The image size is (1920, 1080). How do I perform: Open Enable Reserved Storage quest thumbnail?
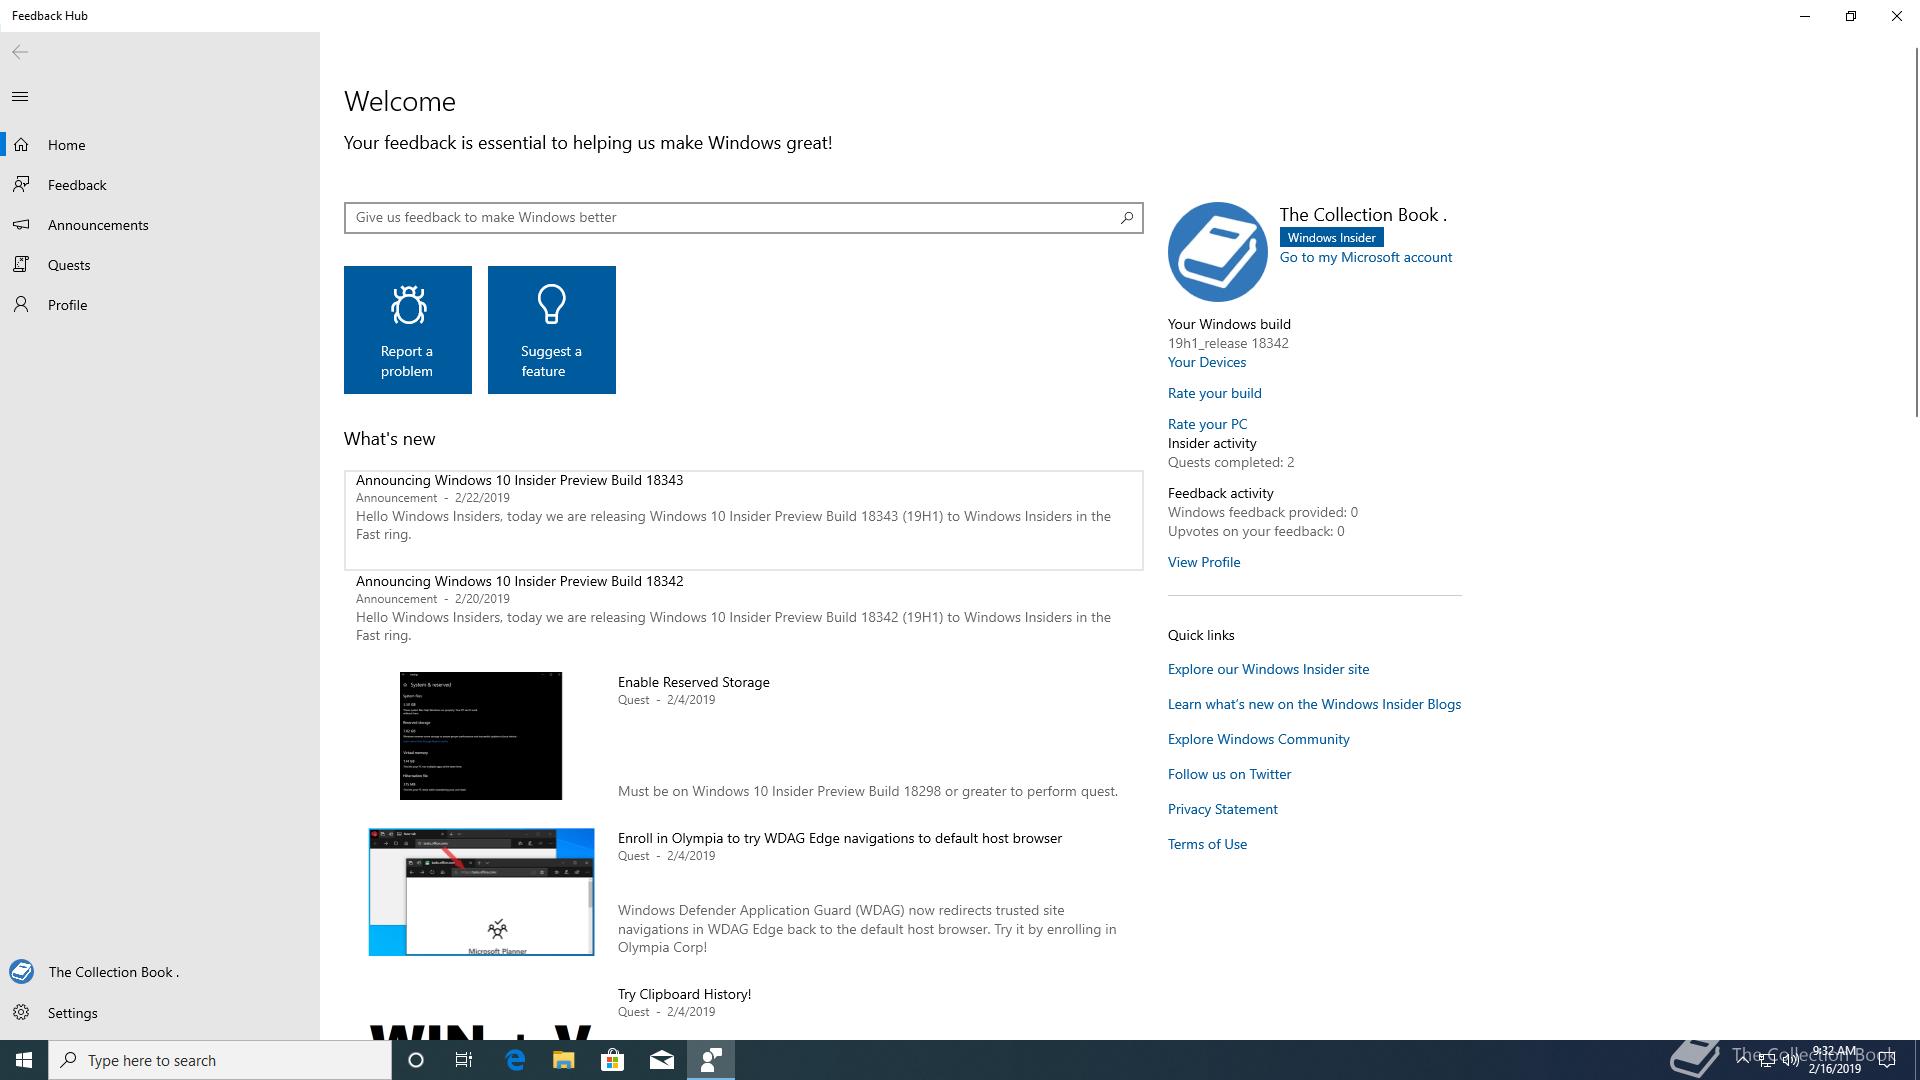481,736
